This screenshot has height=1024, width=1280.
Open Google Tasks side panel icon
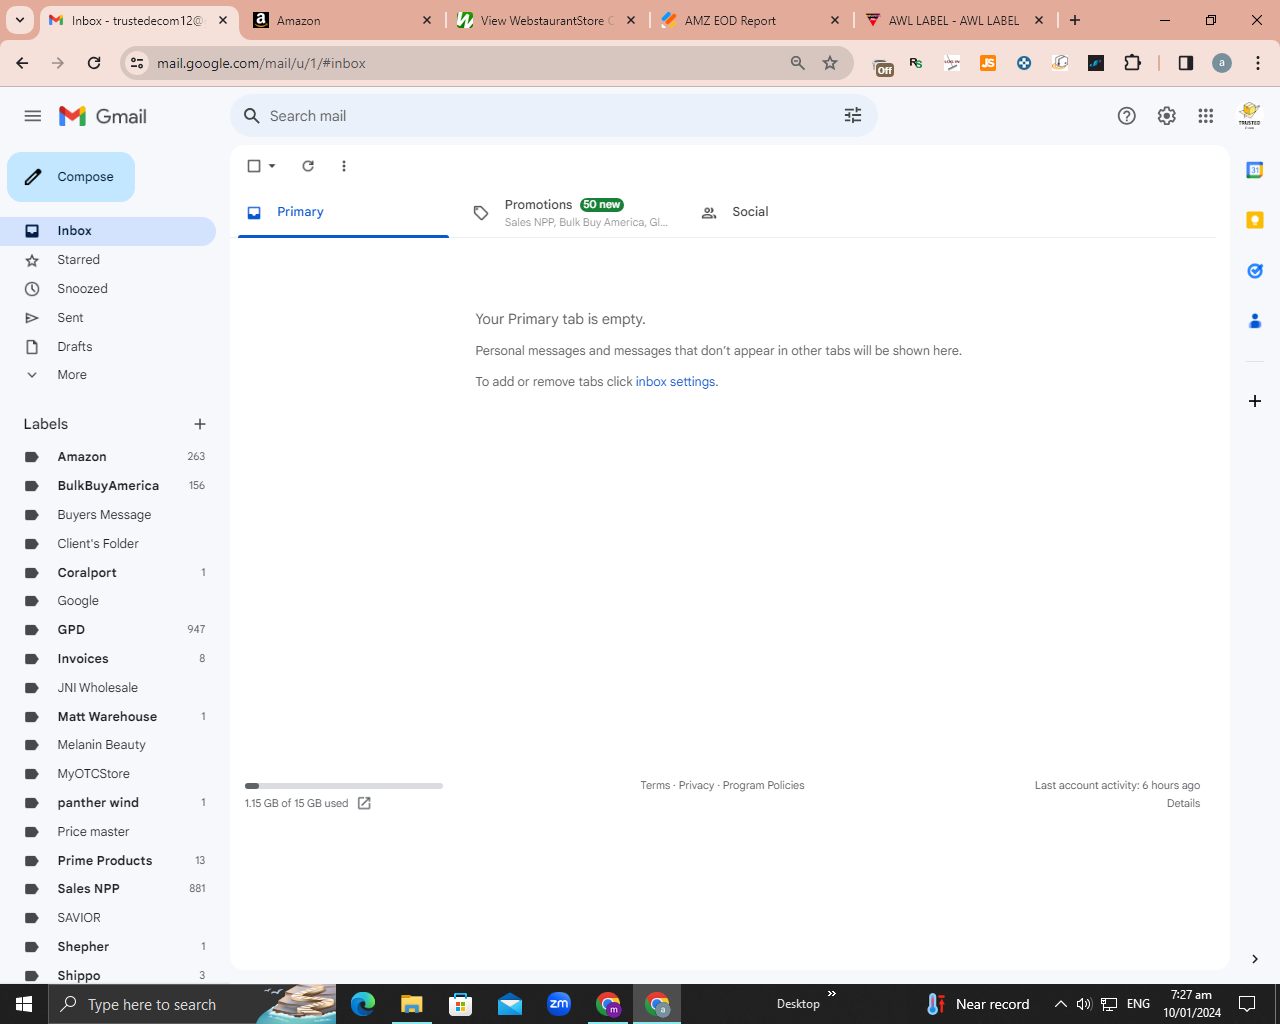(x=1255, y=271)
